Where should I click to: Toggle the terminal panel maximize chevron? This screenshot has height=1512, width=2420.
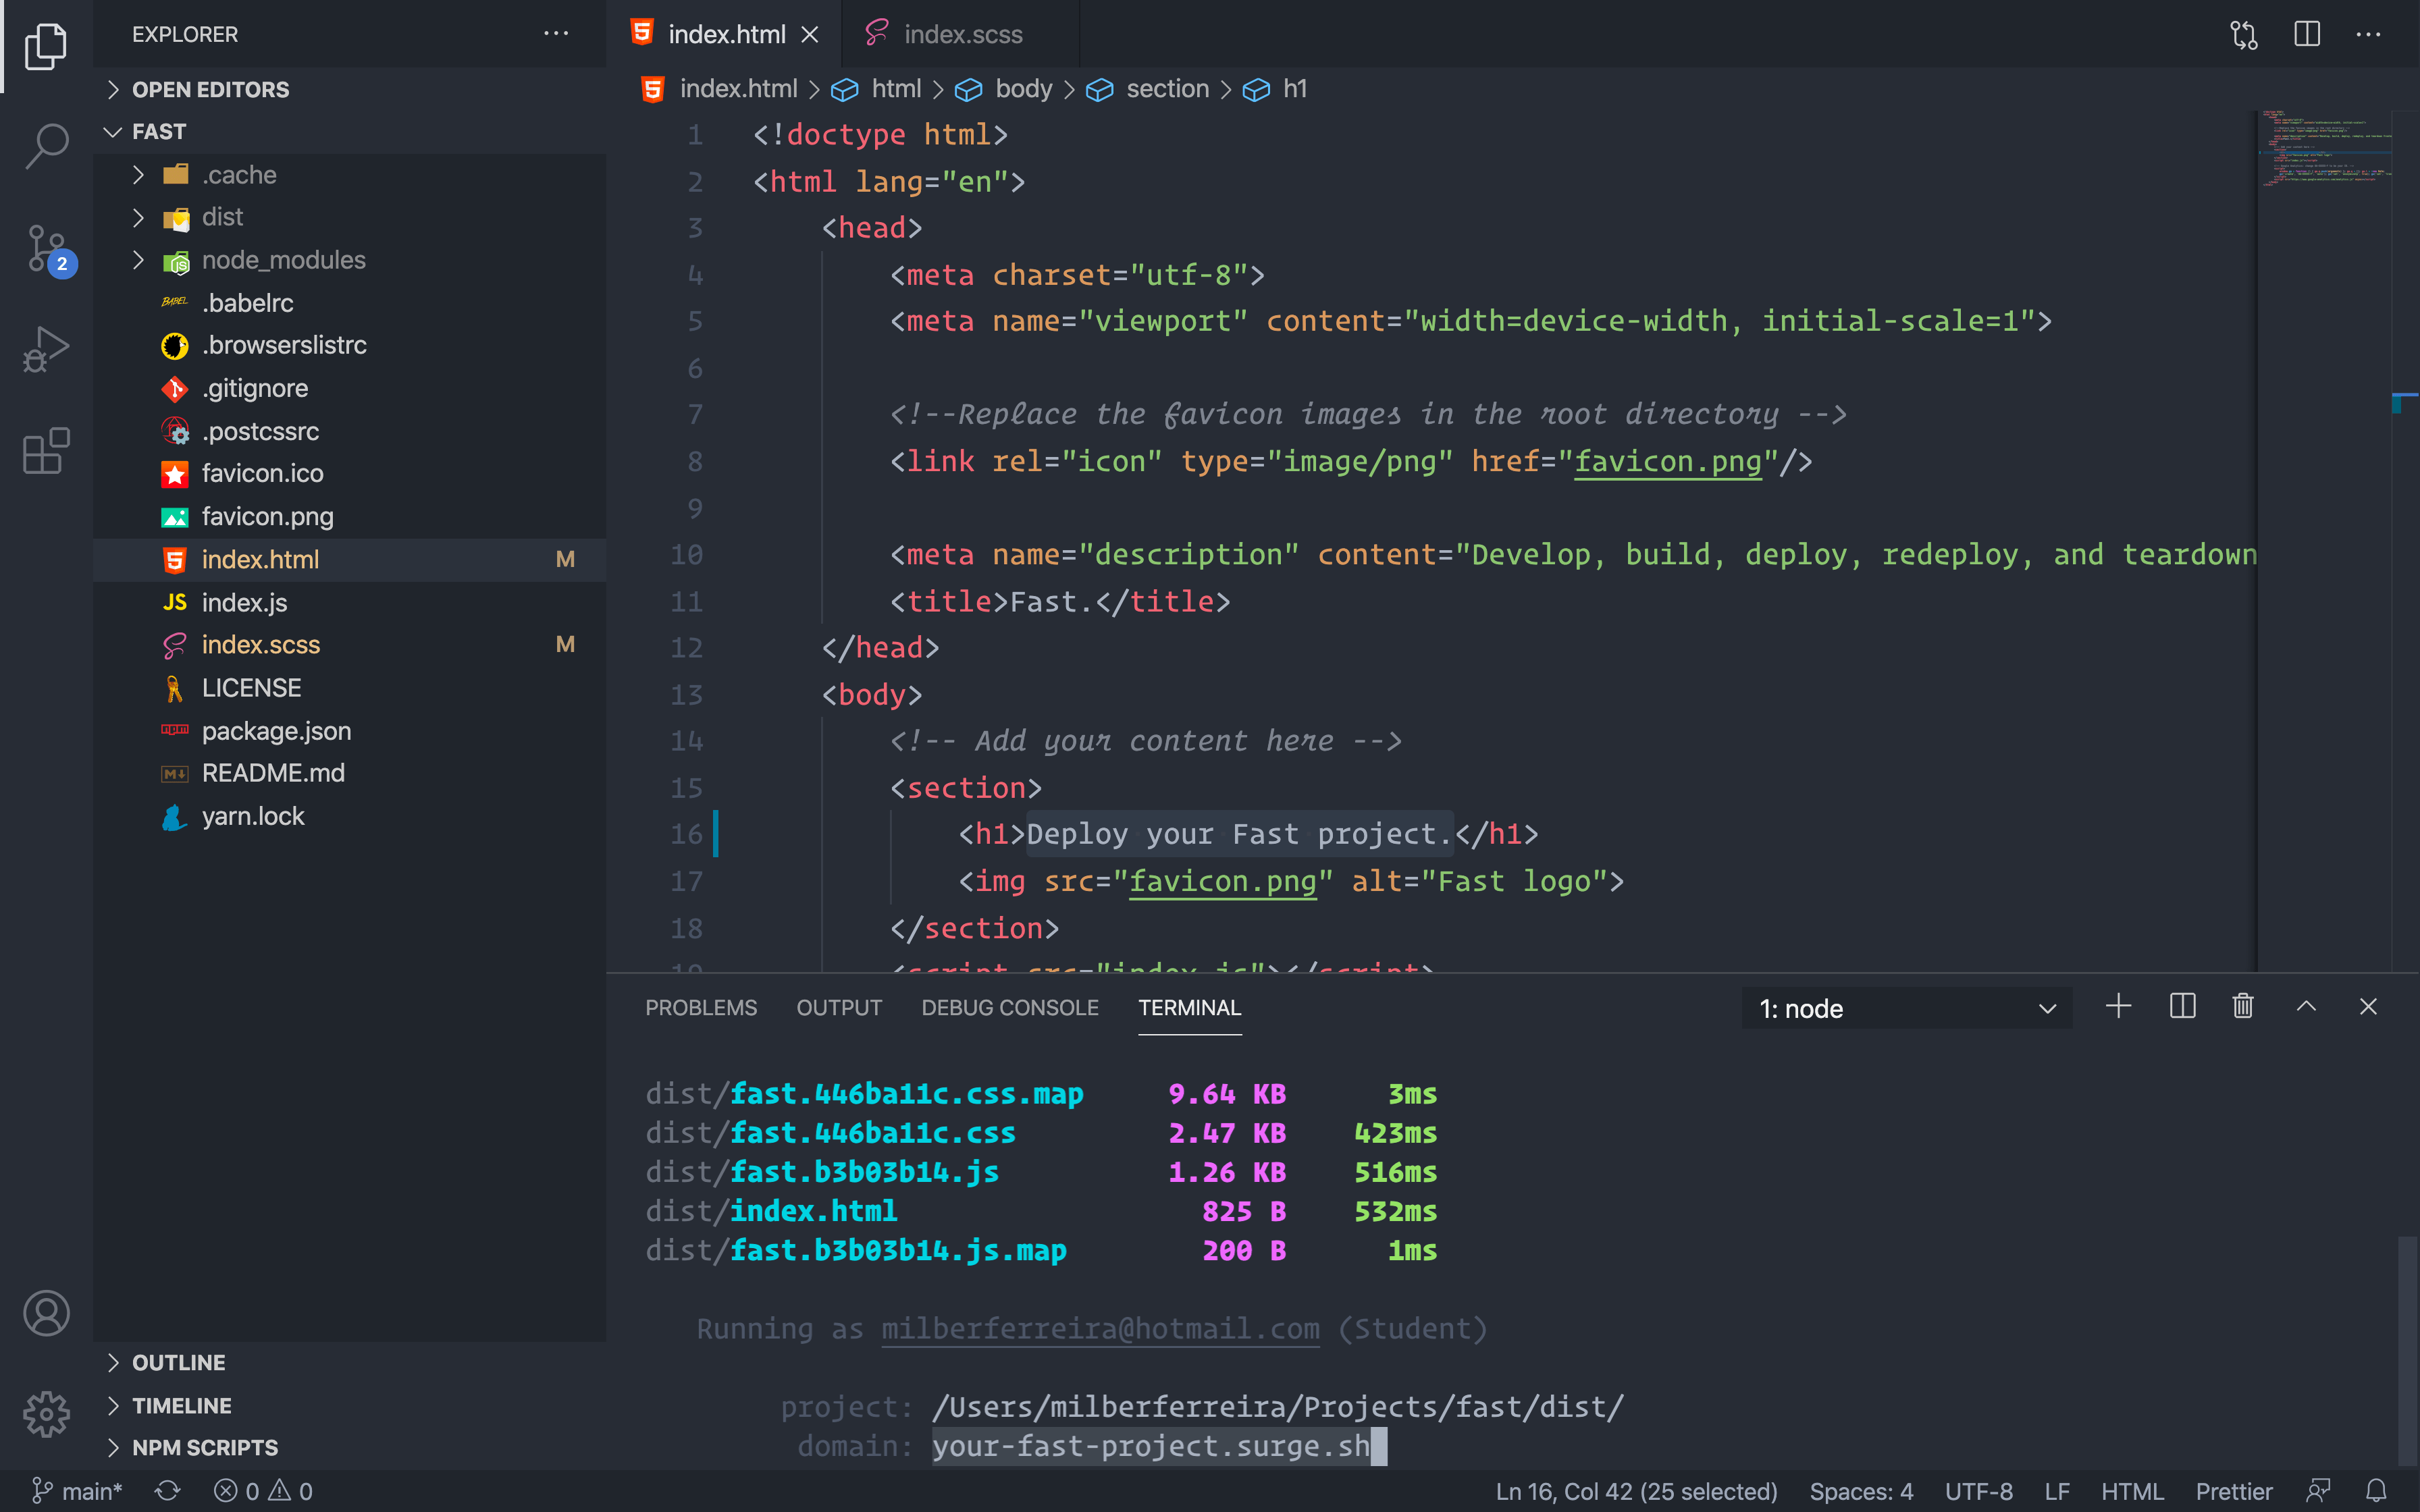pyautogui.click(x=2306, y=1007)
